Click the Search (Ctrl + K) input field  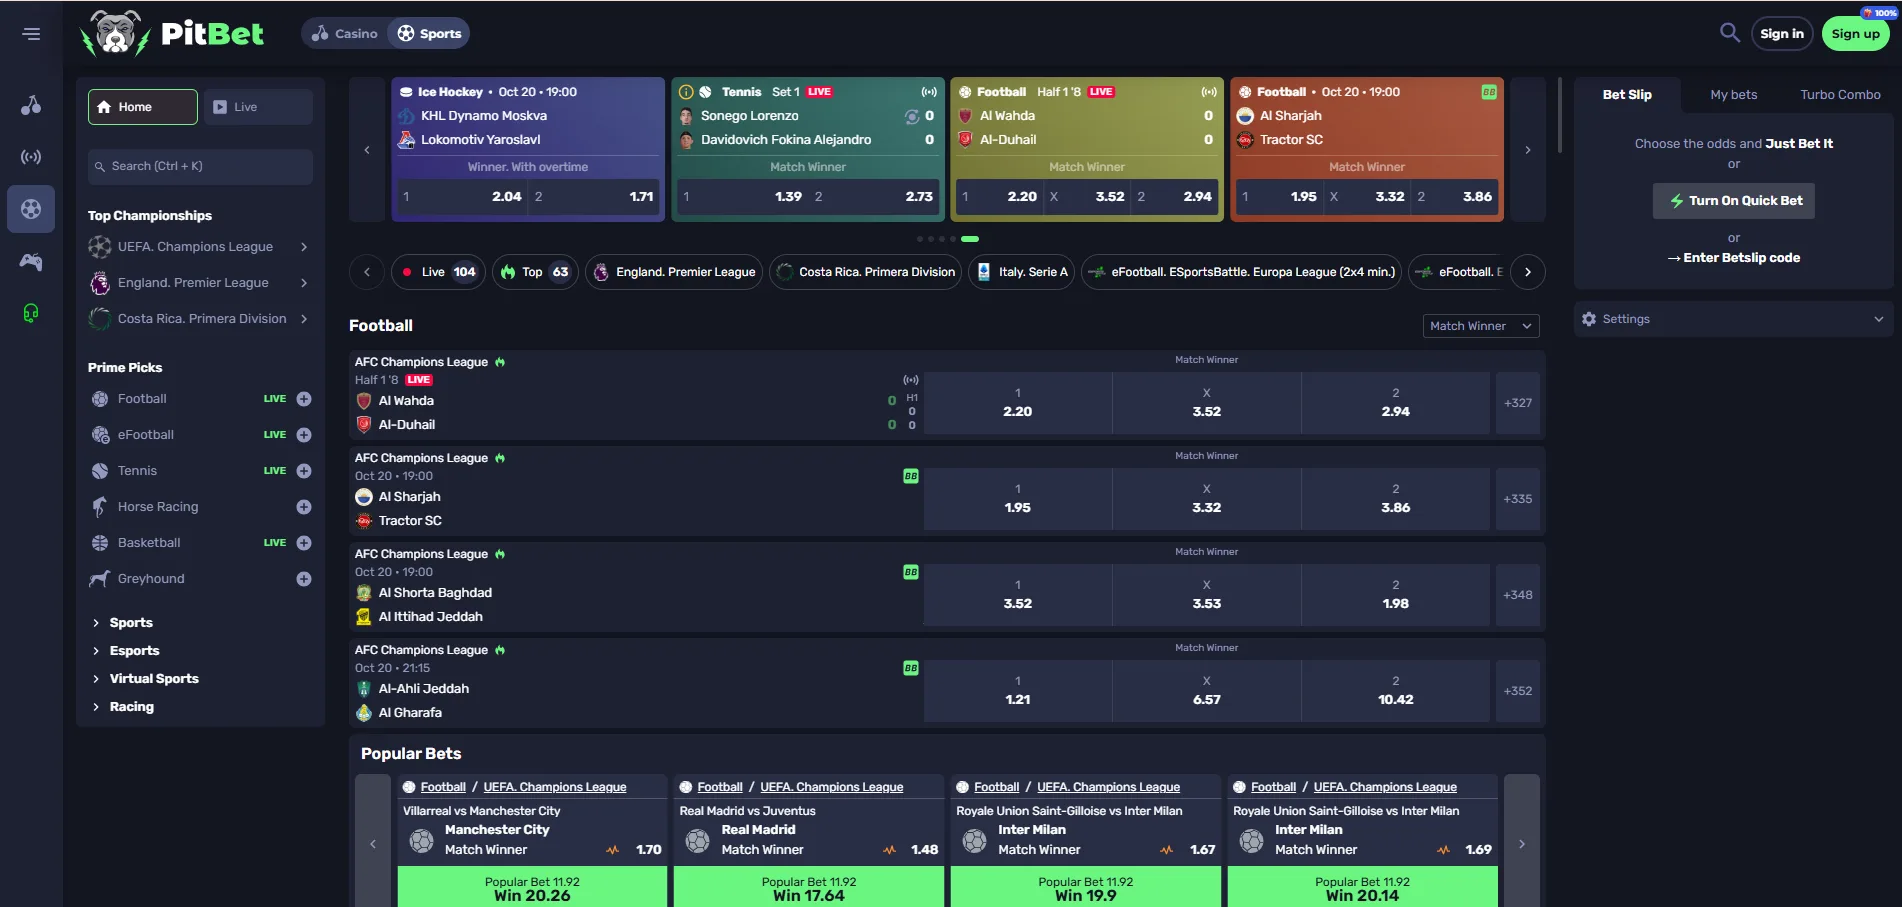tap(199, 166)
